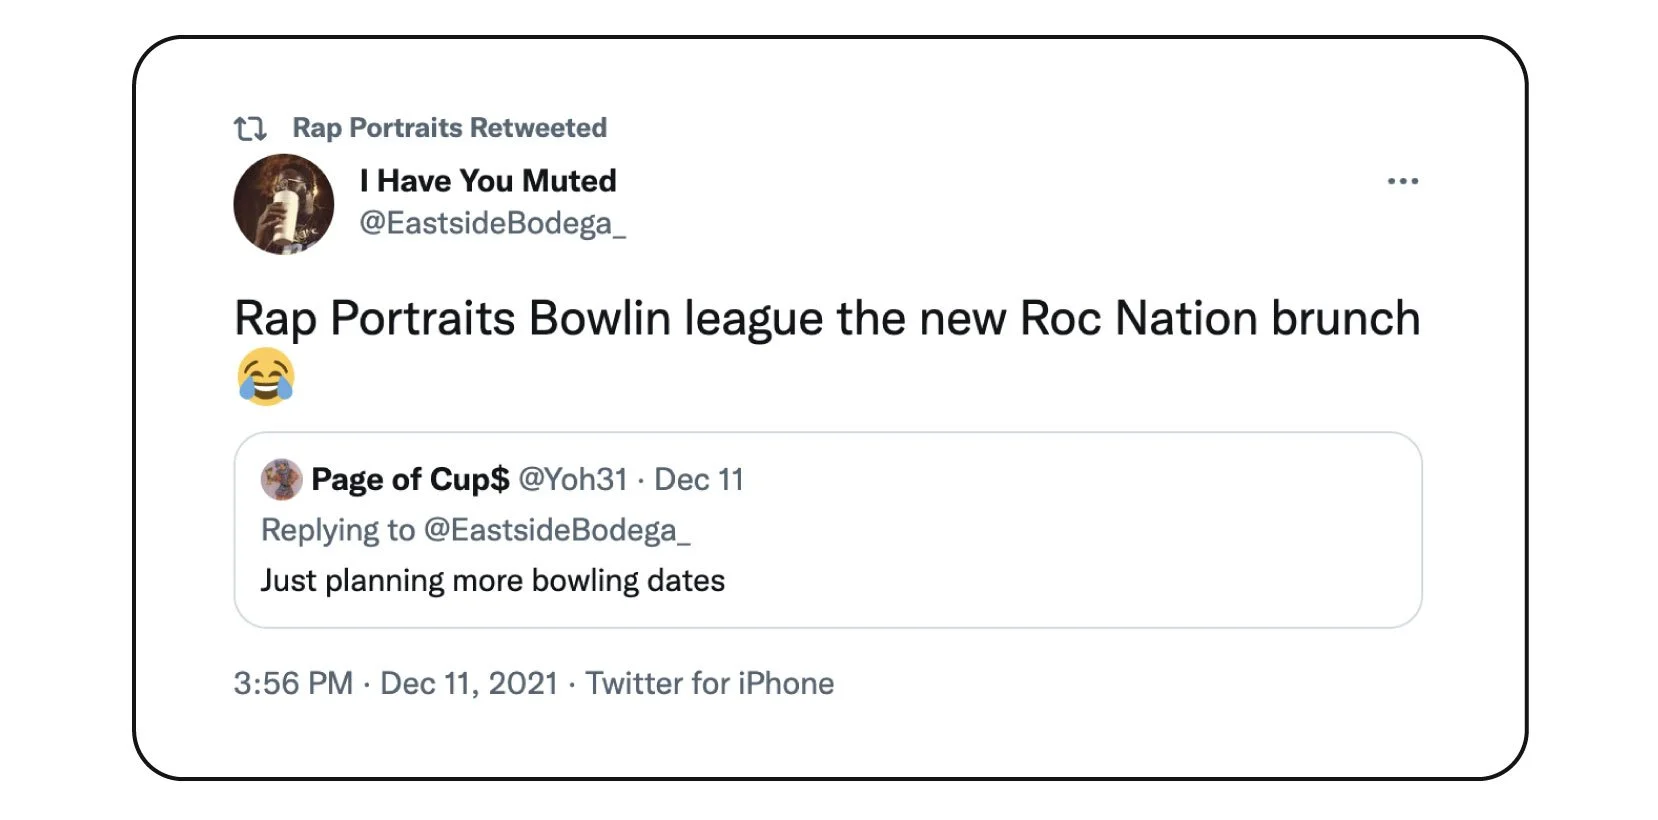Open the Twitter for iPhone source link
The height and width of the screenshot is (820, 1658).
(709, 683)
